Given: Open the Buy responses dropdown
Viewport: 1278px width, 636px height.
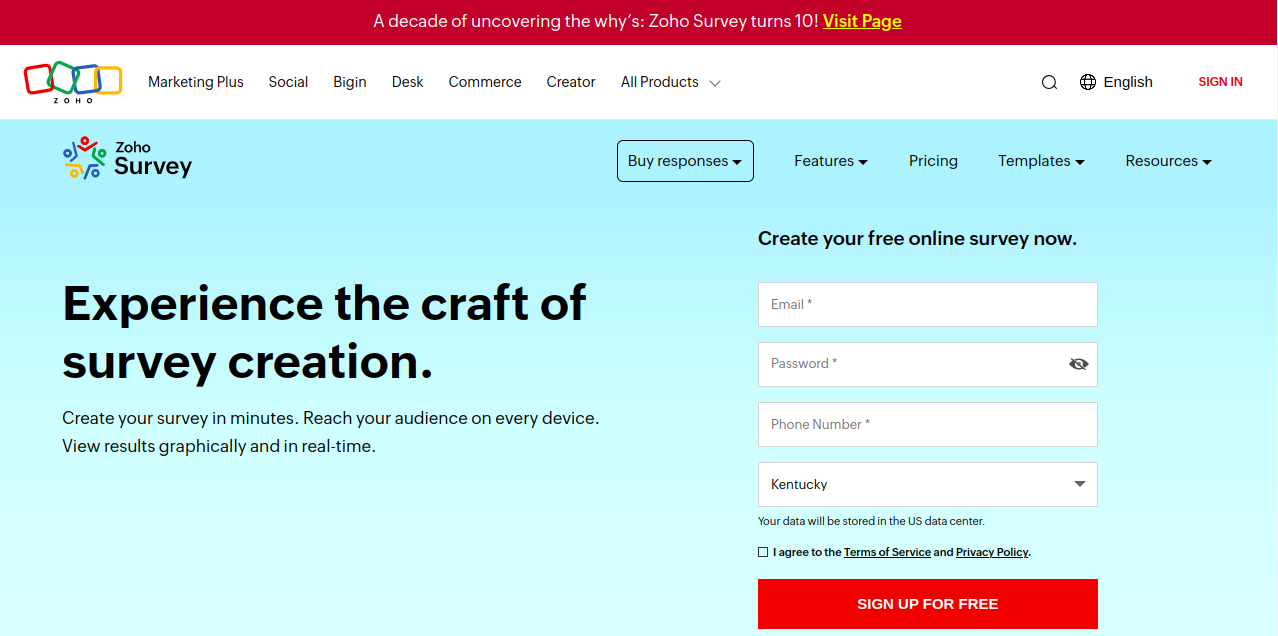Looking at the screenshot, I should tap(685, 161).
